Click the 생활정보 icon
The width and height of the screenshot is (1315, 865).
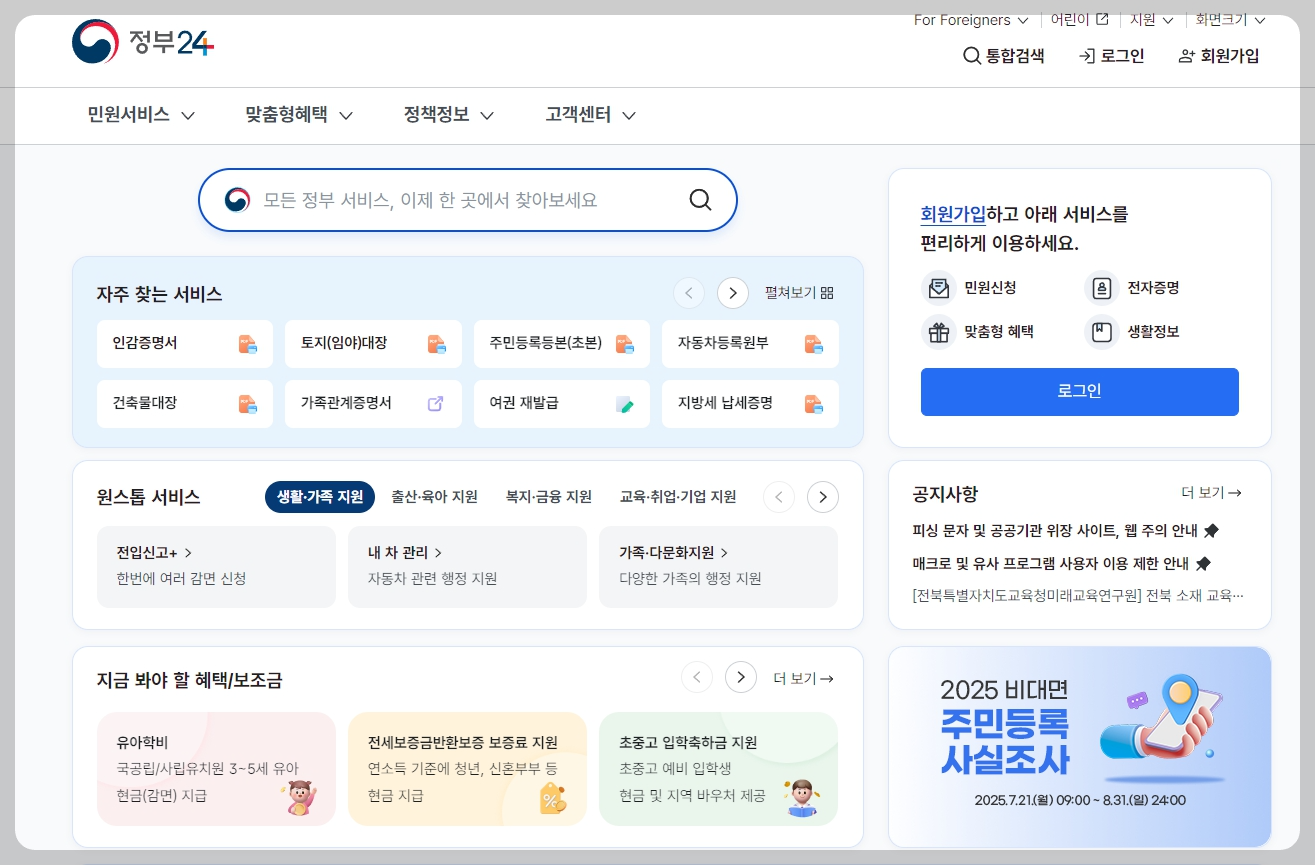click(x=1101, y=332)
